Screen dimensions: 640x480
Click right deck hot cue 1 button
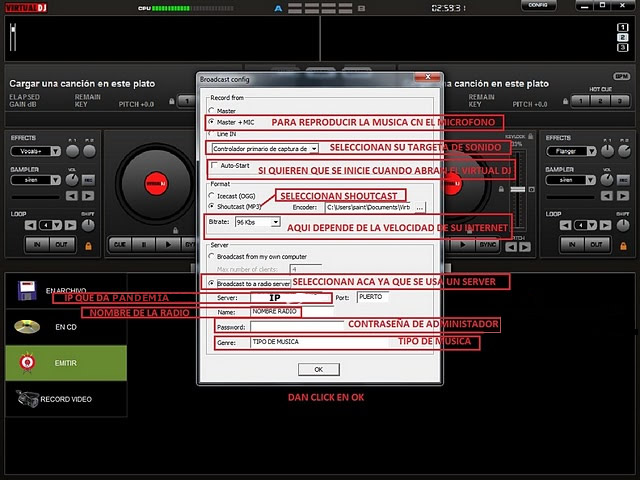(581, 100)
